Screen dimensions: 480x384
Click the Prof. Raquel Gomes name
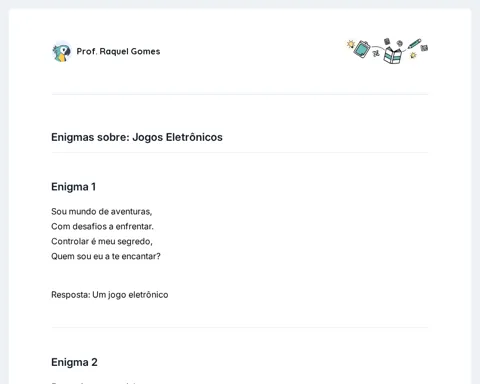point(118,51)
